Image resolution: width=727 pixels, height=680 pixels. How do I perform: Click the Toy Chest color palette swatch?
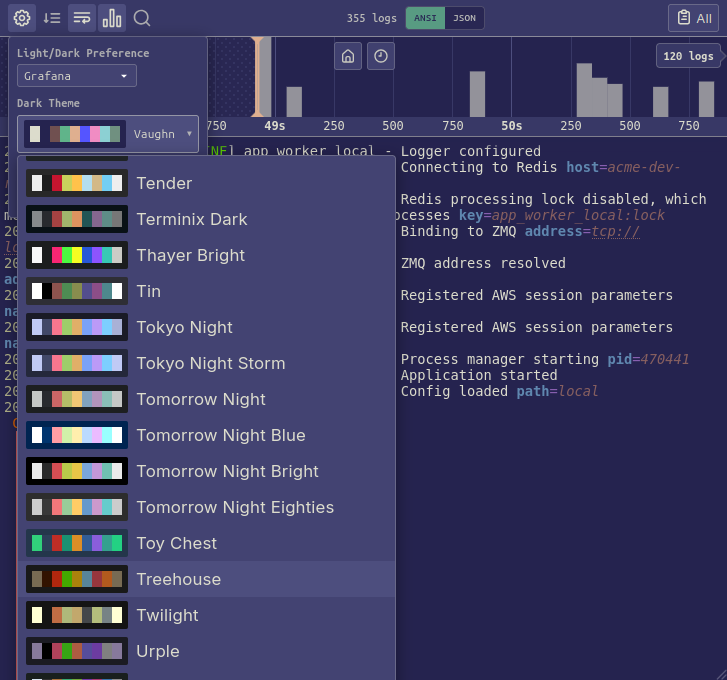(77, 543)
